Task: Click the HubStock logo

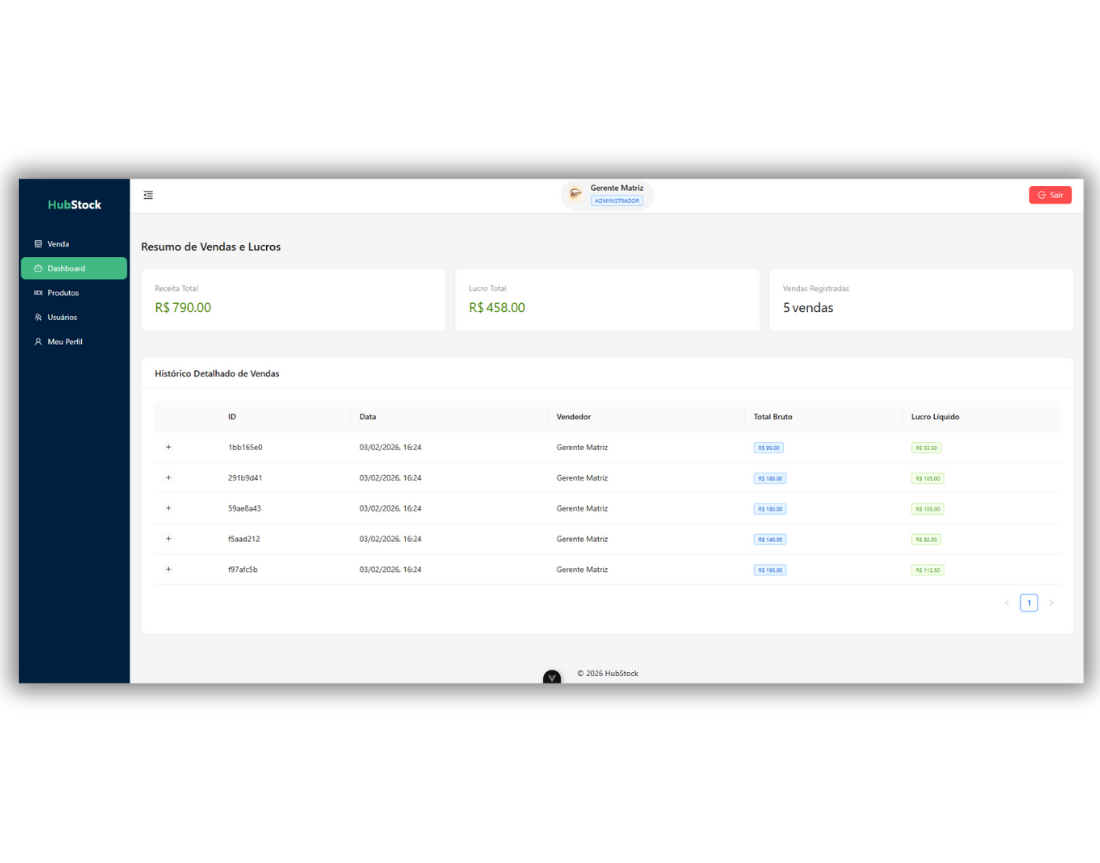Action: click(x=73, y=204)
